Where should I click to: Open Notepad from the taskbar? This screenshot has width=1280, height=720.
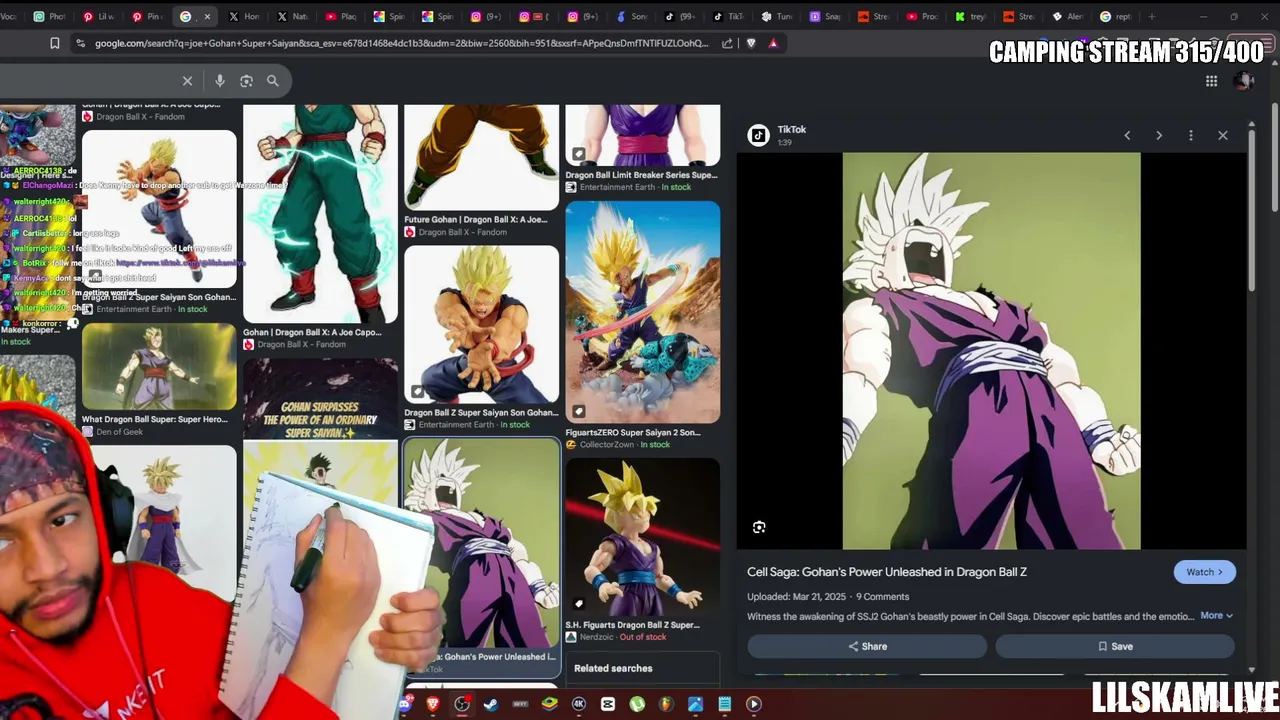[x=724, y=704]
